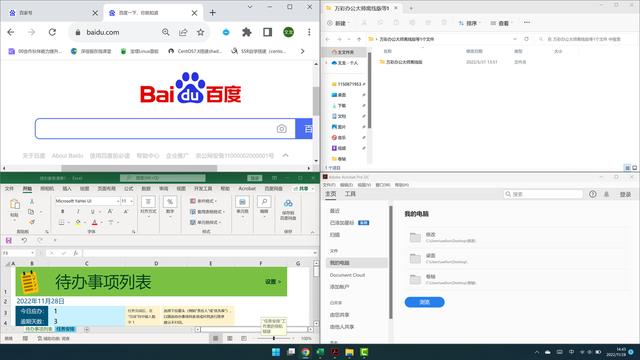Open the font color dropdown arrow in Excel
Image resolution: width=640 pixels, height=360 pixels.
(102, 222)
